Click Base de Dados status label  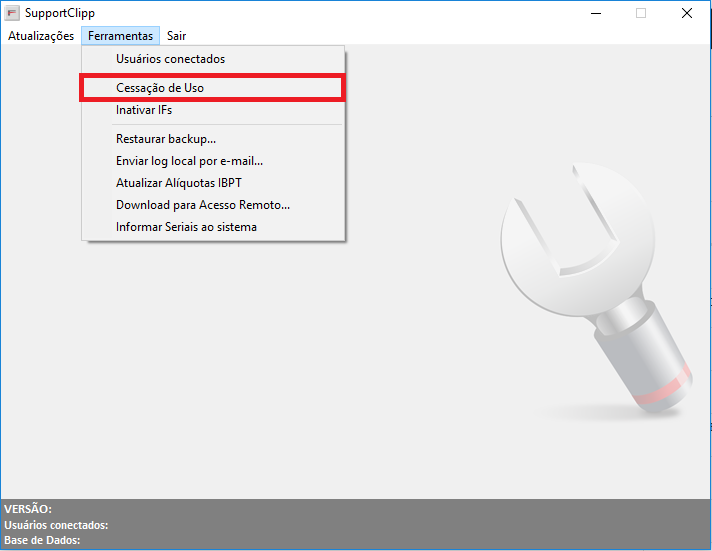pyautogui.click(x=42, y=541)
